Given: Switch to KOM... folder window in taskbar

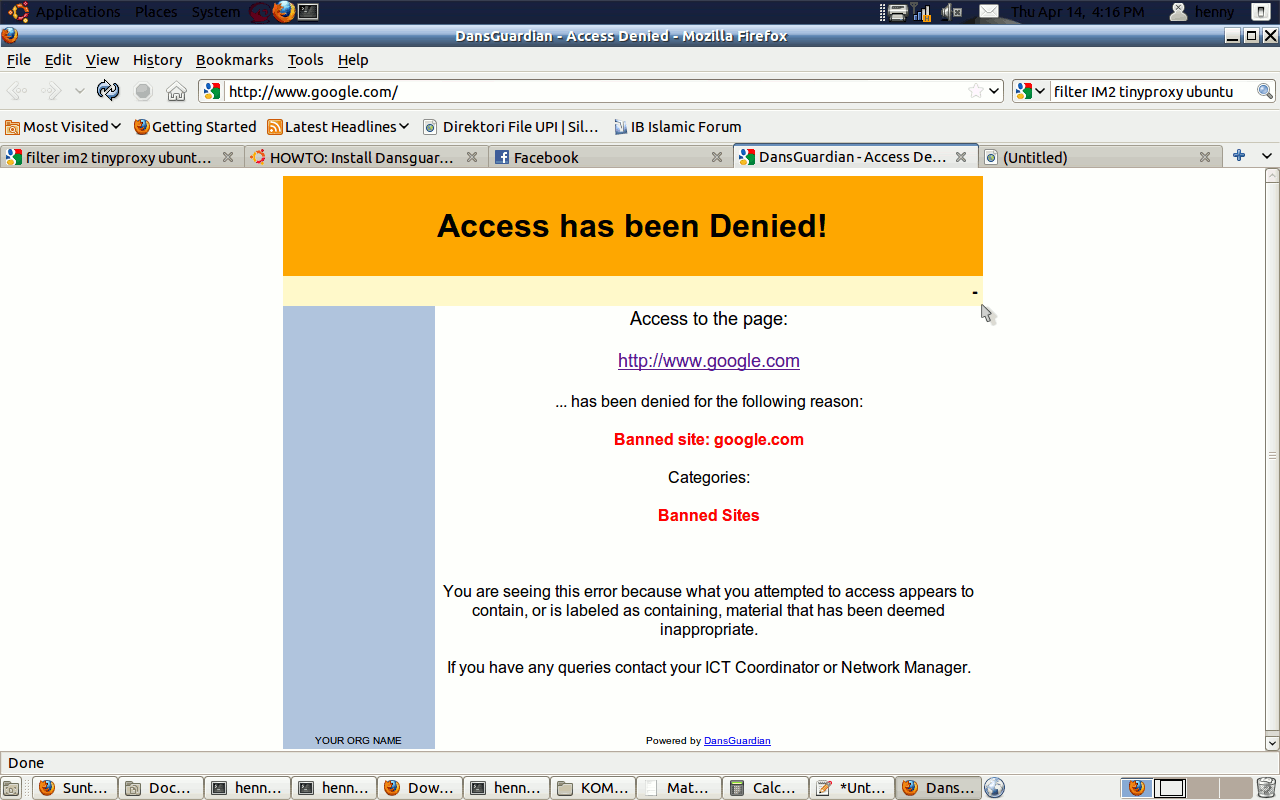Looking at the screenshot, I should 595,788.
